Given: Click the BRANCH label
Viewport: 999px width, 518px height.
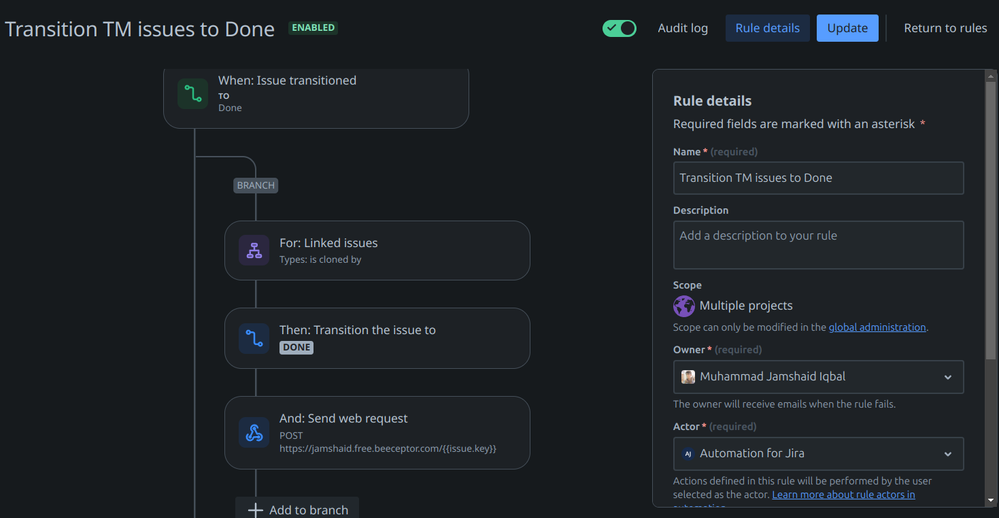Looking at the screenshot, I should (255, 185).
